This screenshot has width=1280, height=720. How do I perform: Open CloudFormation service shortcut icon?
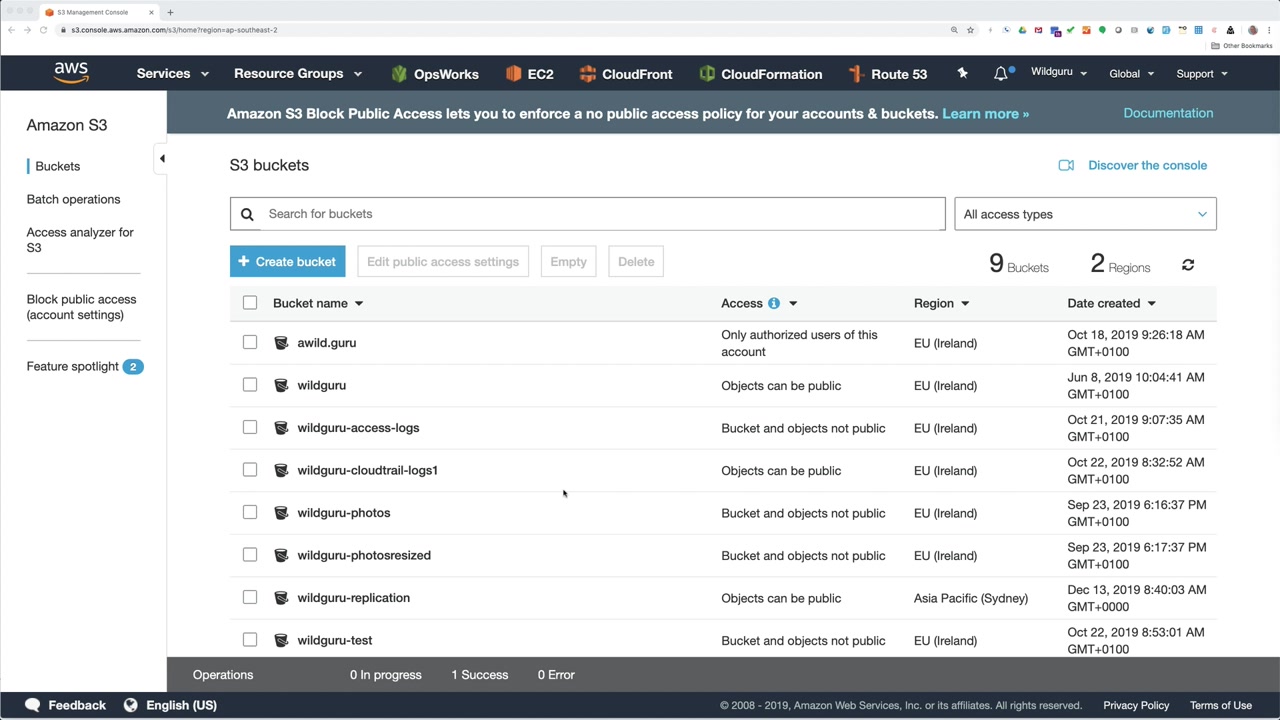[x=707, y=74]
